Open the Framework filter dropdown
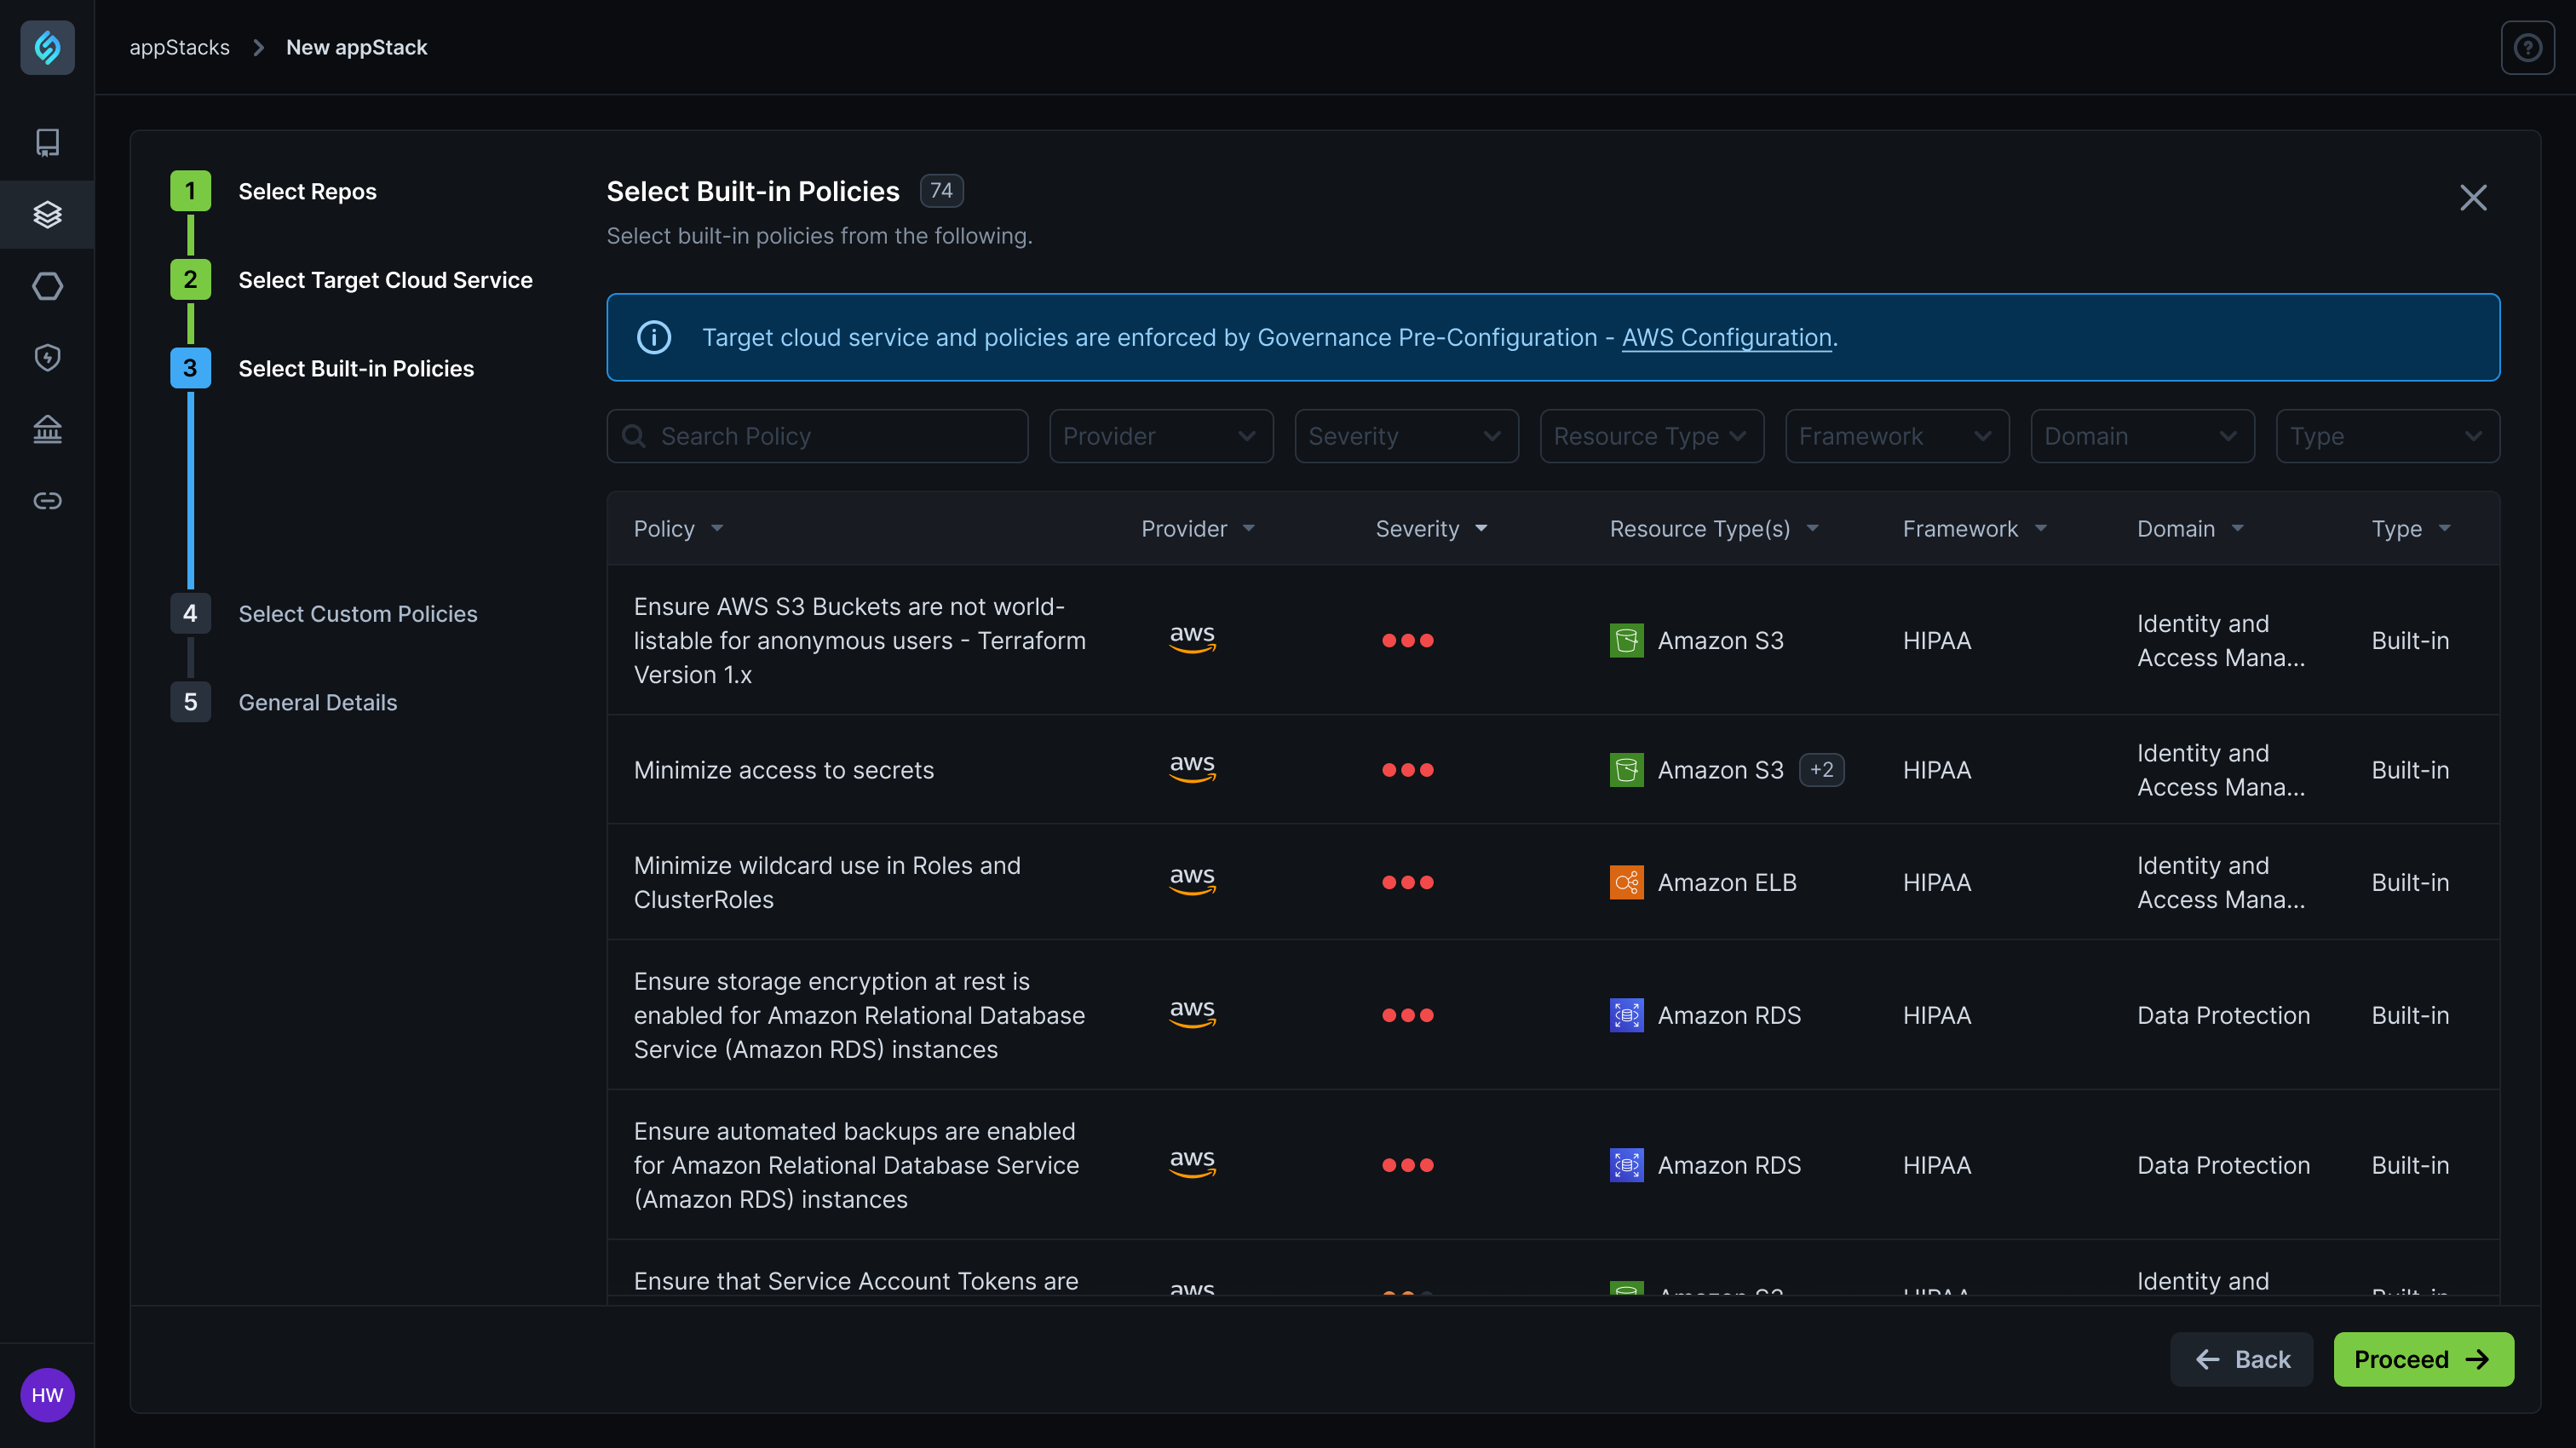Viewport: 2576px width, 1448px height. (1896, 436)
